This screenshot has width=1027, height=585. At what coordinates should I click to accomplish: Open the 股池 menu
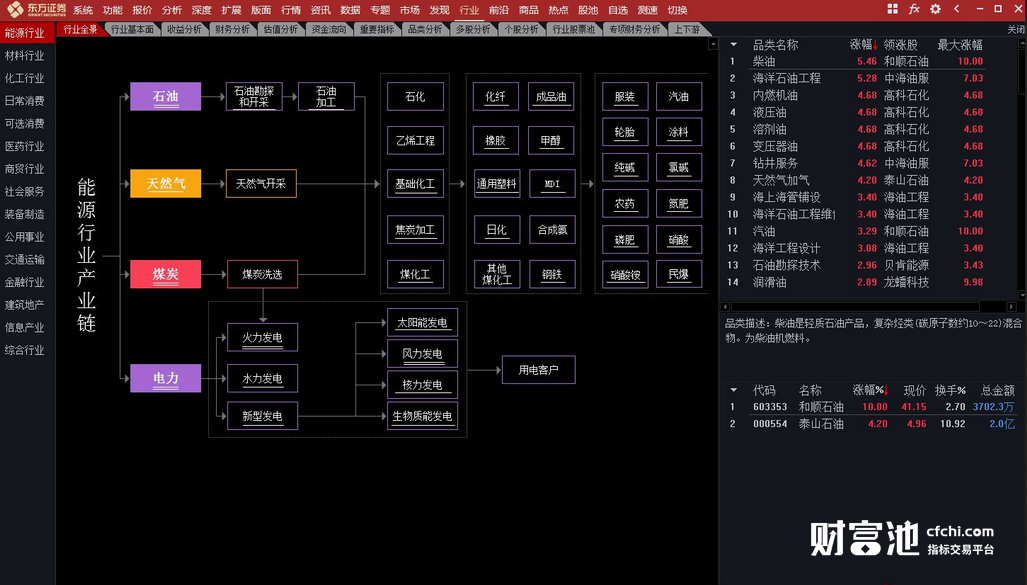point(588,10)
